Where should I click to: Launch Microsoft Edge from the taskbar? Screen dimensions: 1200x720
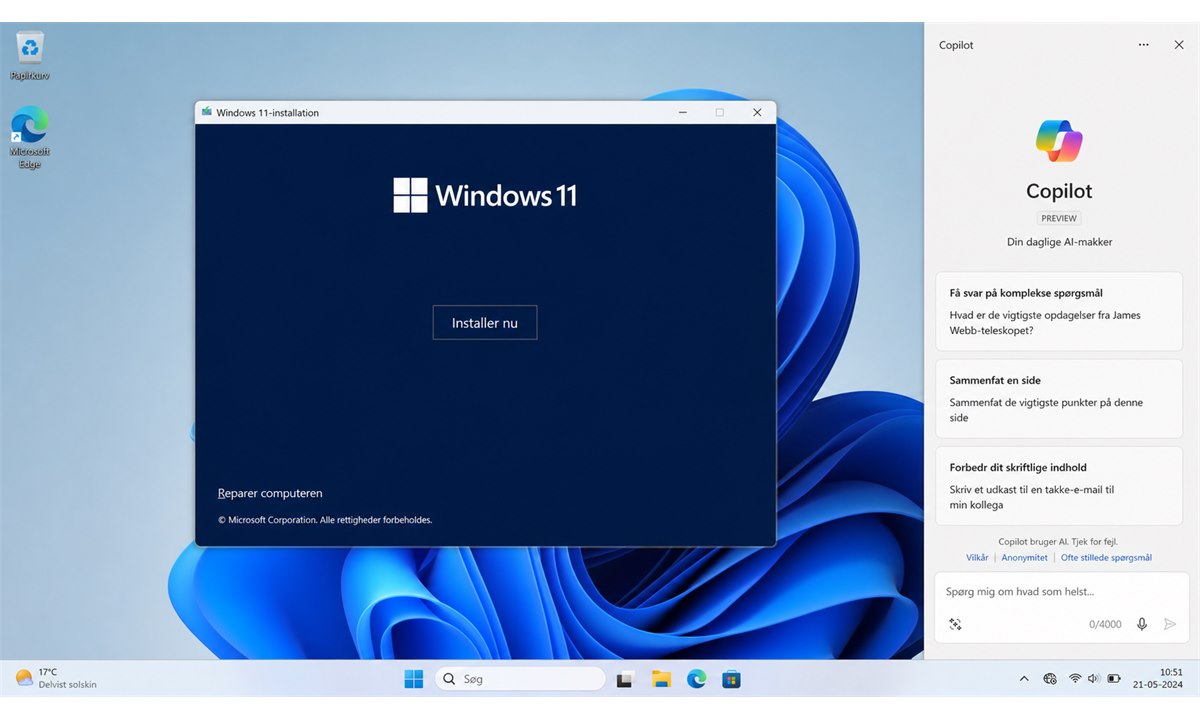point(697,679)
